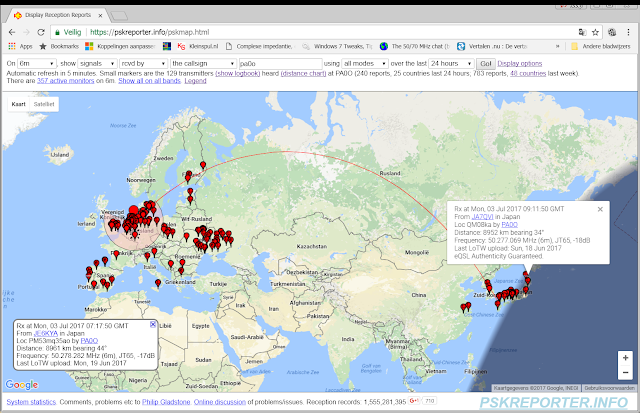Image resolution: width=640 pixels, height=413 pixels.
Task: Open the Chrome three-dot menu
Action: pyautogui.click(x=628, y=32)
